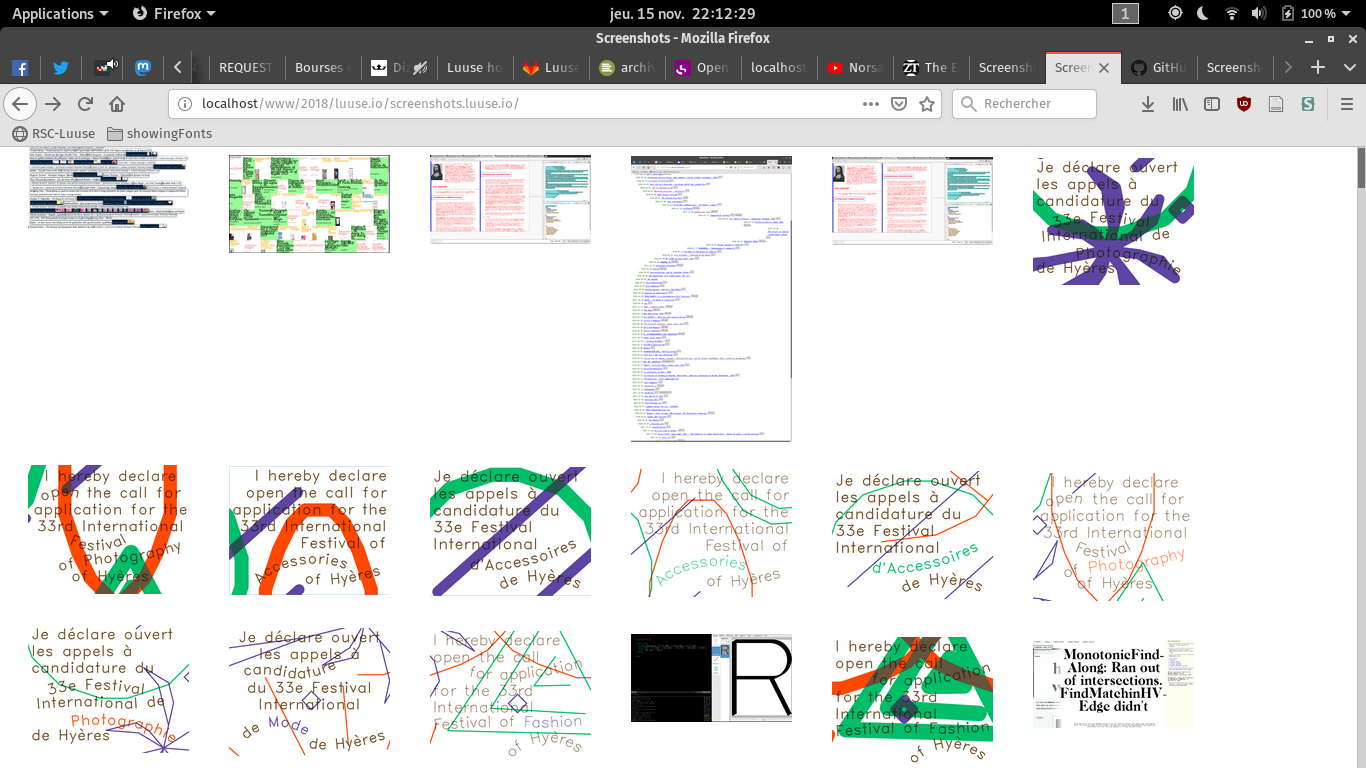
Task: Click the pinned Twitter tab
Action: point(61,68)
